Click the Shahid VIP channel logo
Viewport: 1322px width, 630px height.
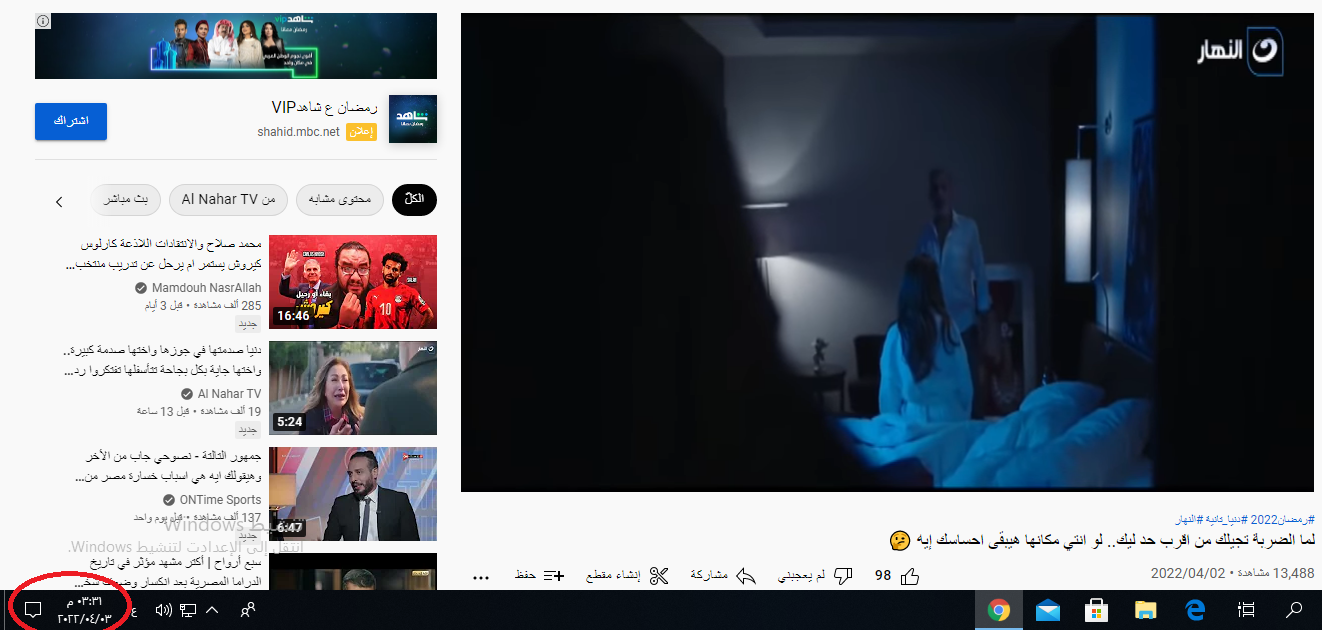(412, 119)
